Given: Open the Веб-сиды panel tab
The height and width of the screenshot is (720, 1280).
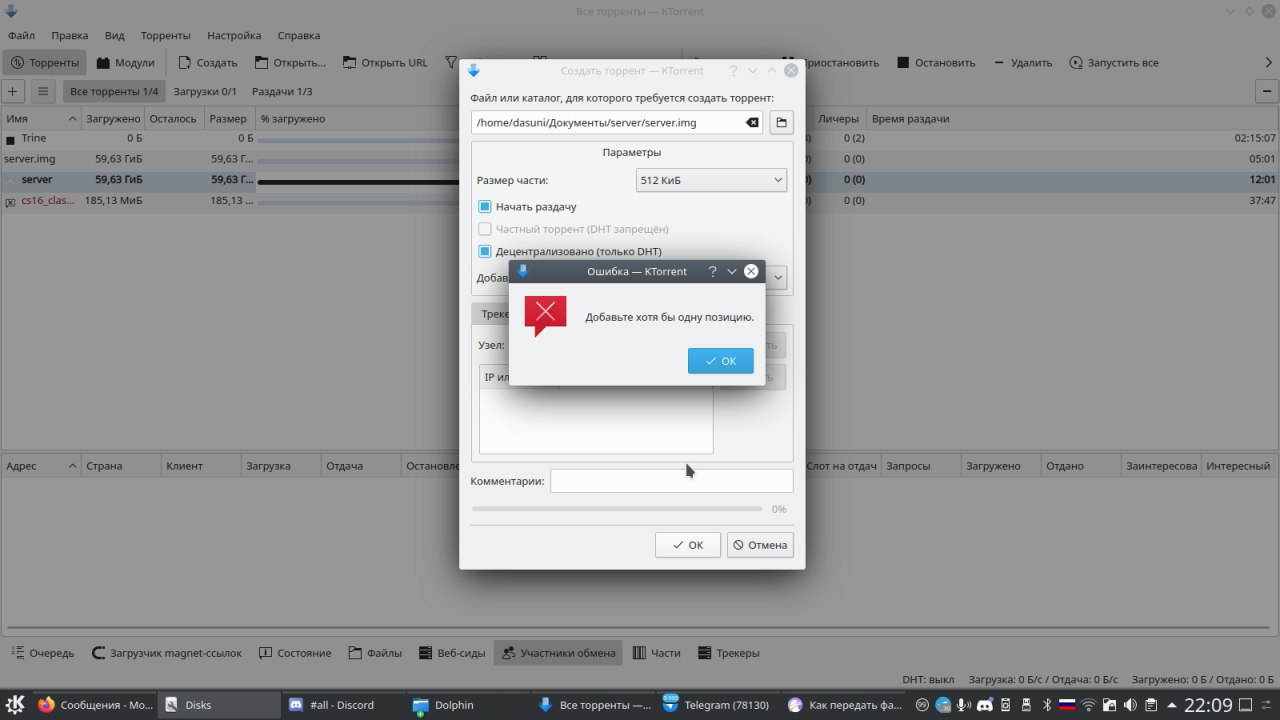Looking at the screenshot, I should pyautogui.click(x=451, y=653).
